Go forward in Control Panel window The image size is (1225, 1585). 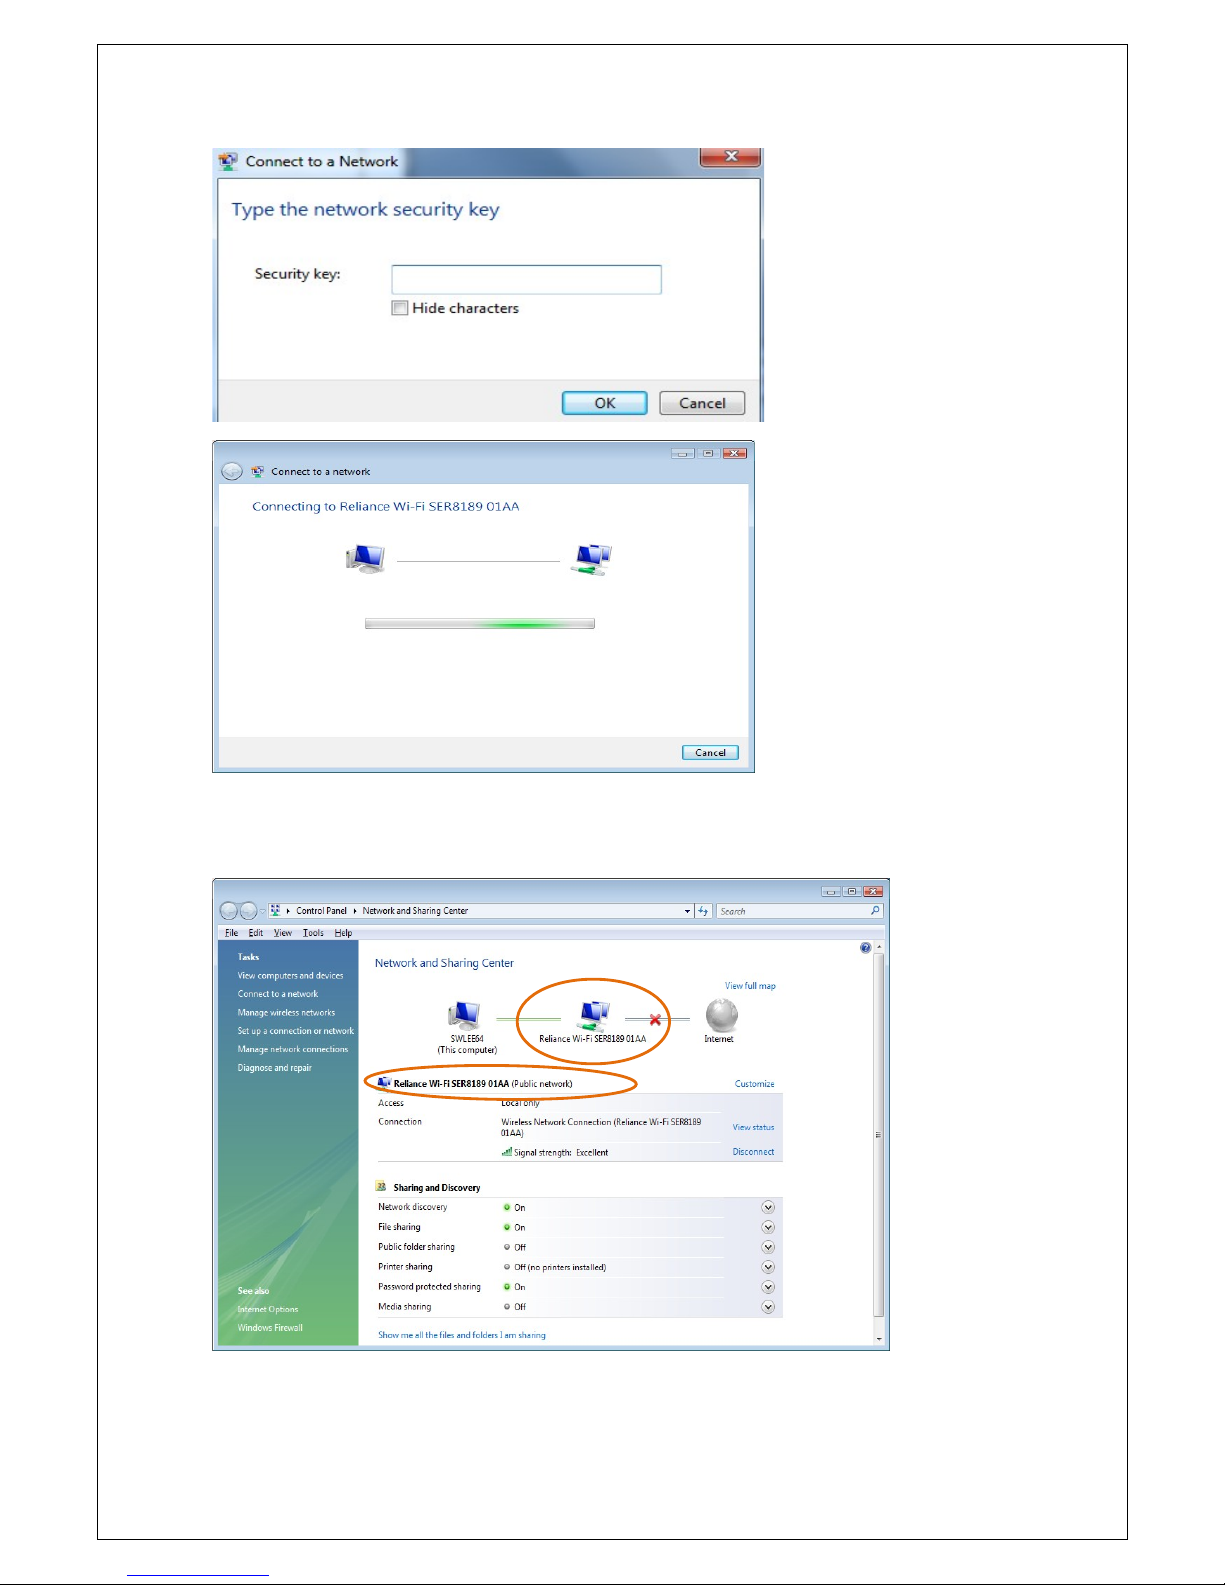248,911
